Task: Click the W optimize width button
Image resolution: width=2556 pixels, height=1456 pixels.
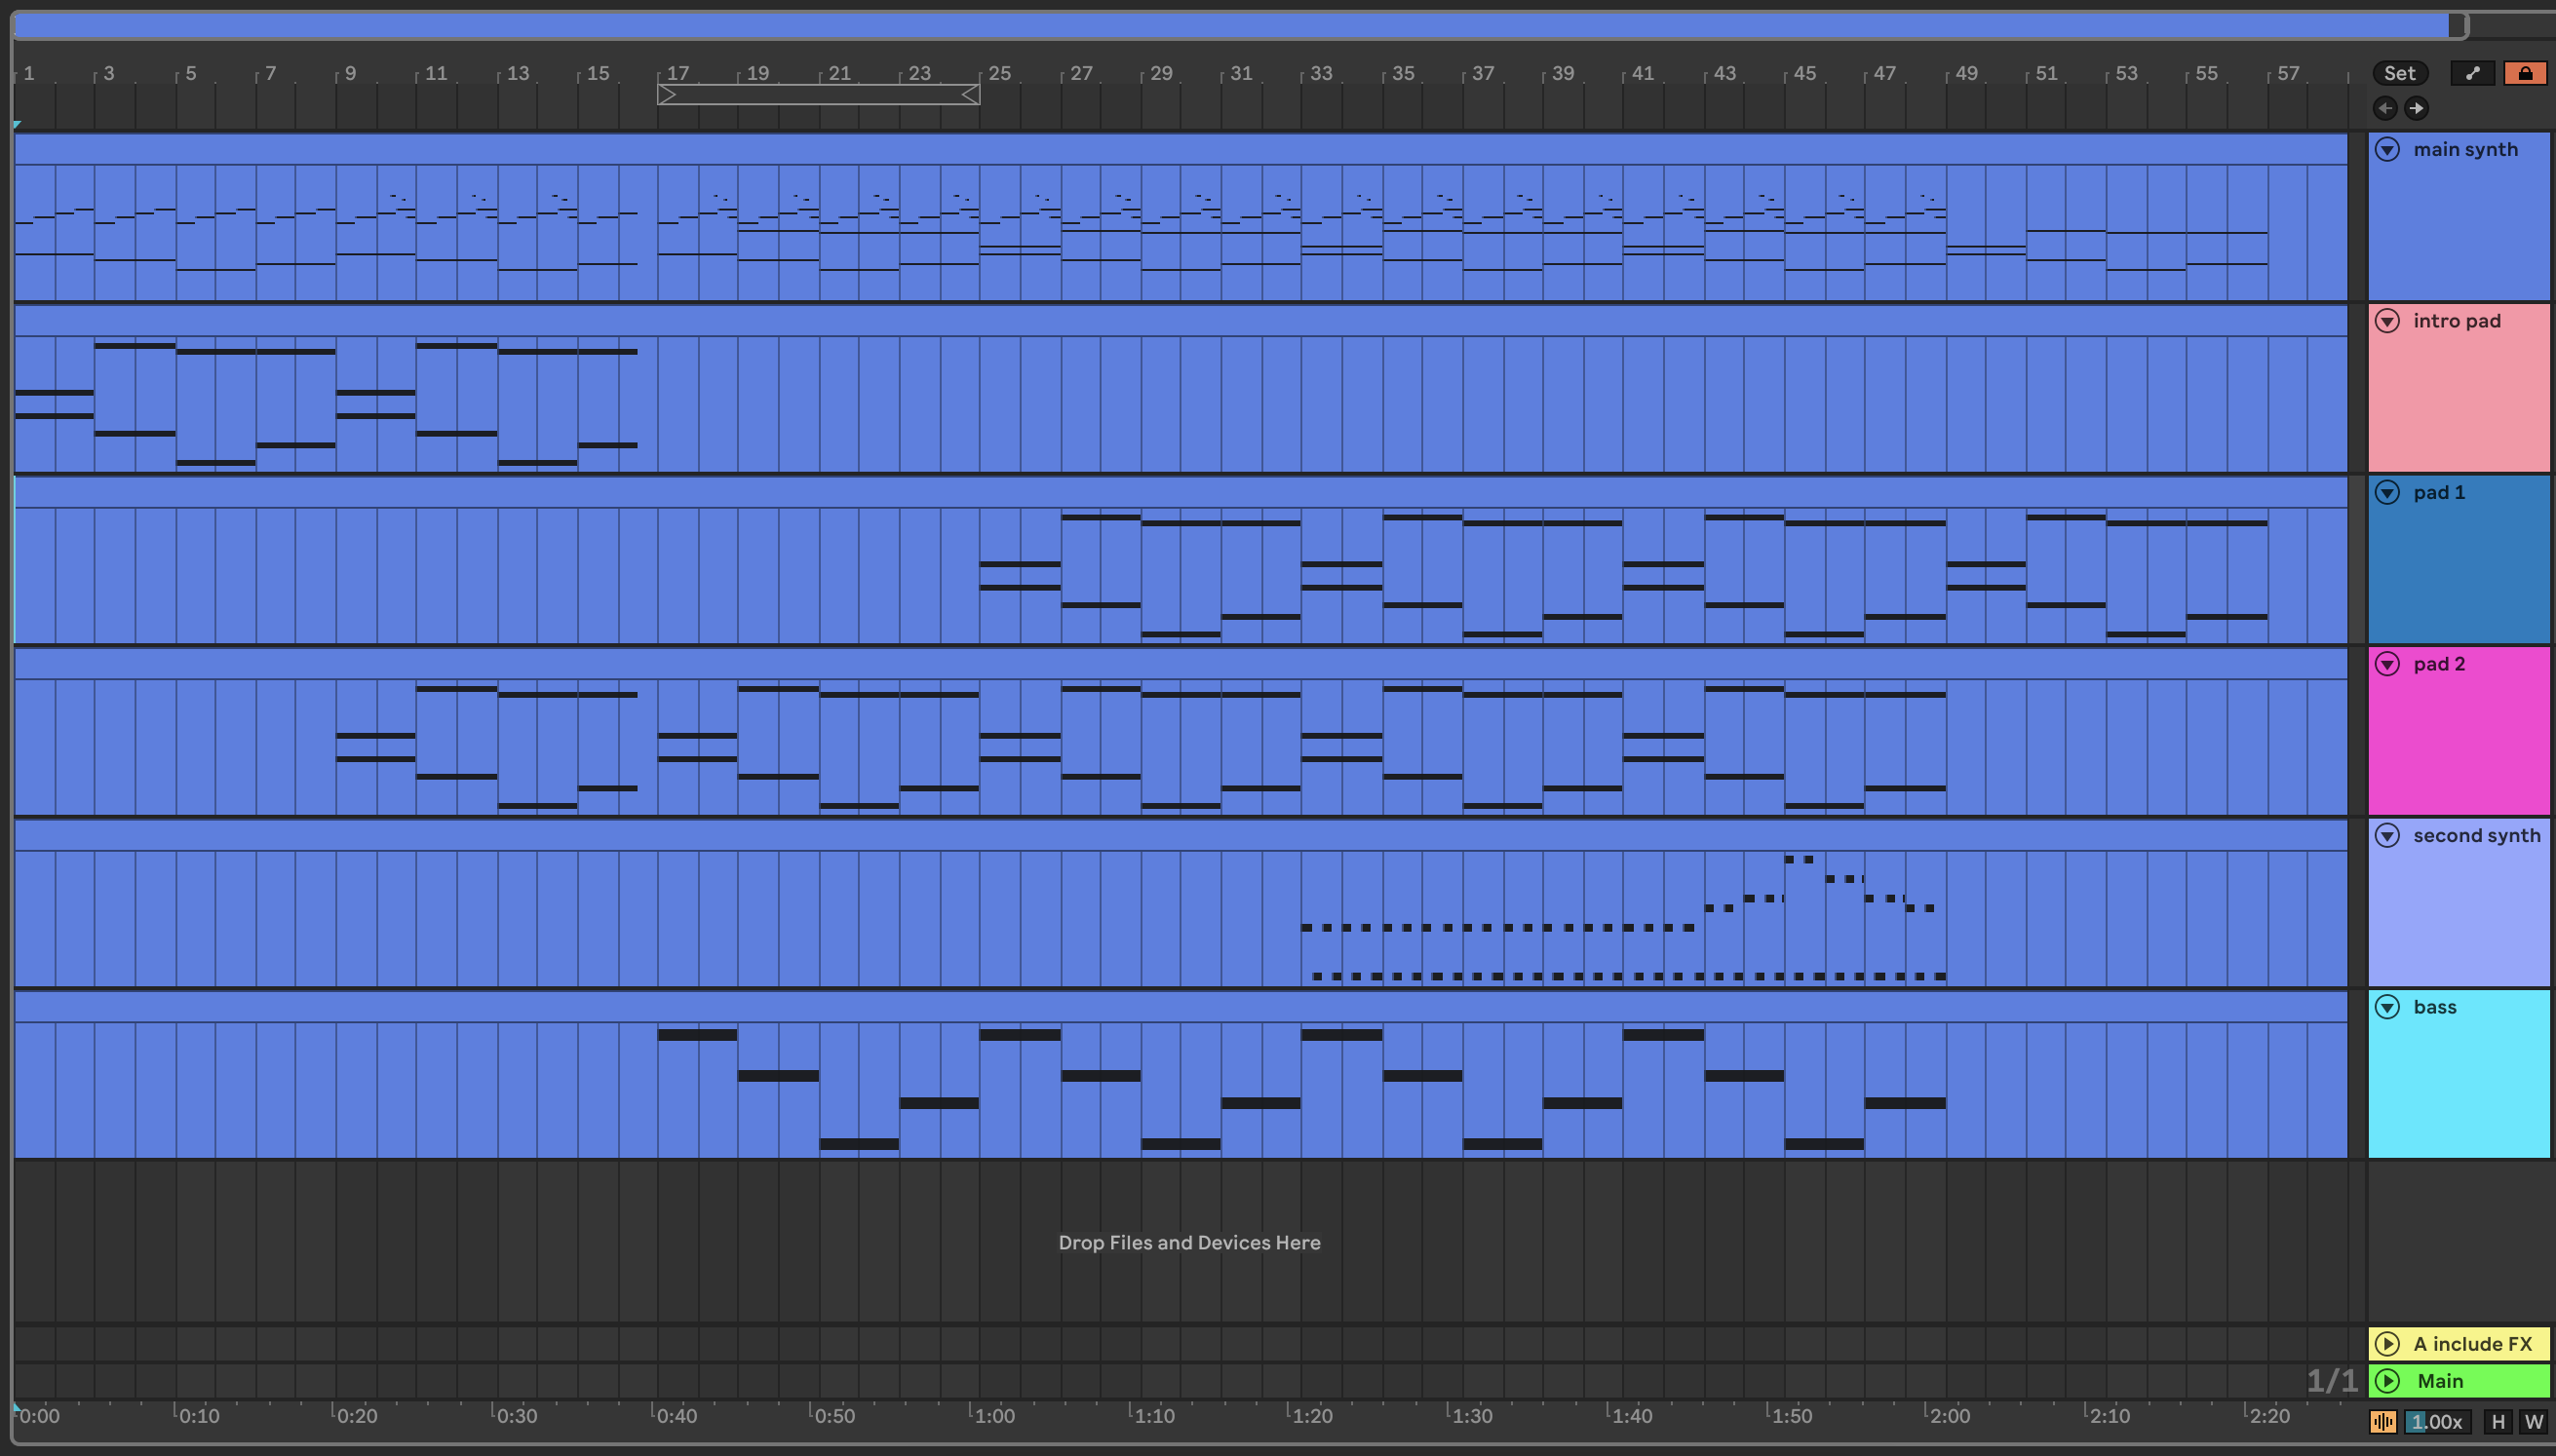Action: pos(2532,1421)
